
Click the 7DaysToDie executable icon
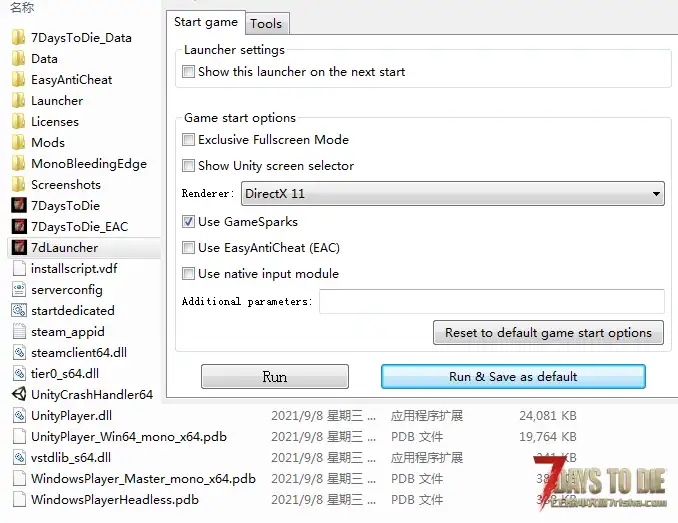click(x=18, y=206)
